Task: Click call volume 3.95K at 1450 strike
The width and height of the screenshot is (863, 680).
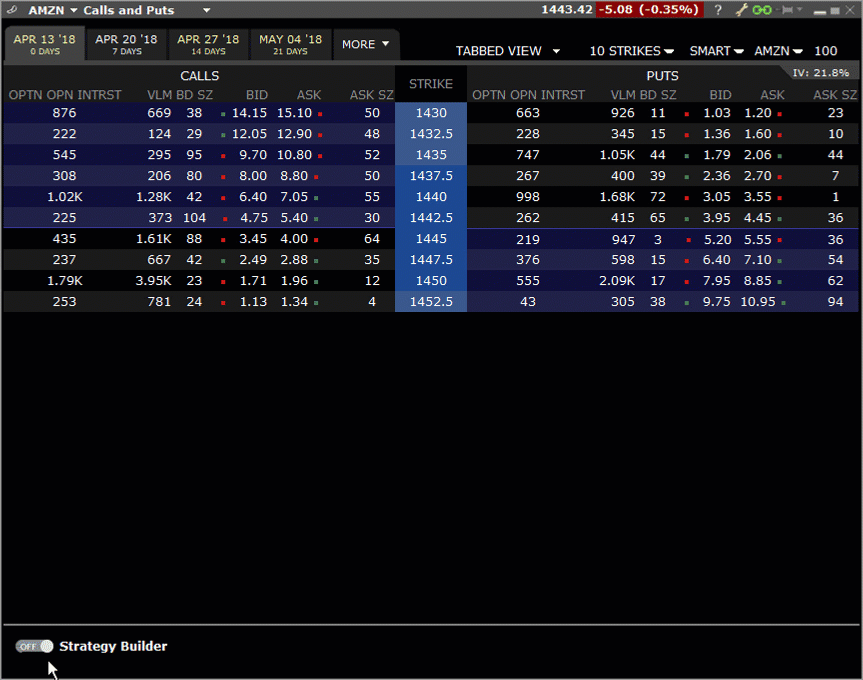Action: [x=154, y=281]
